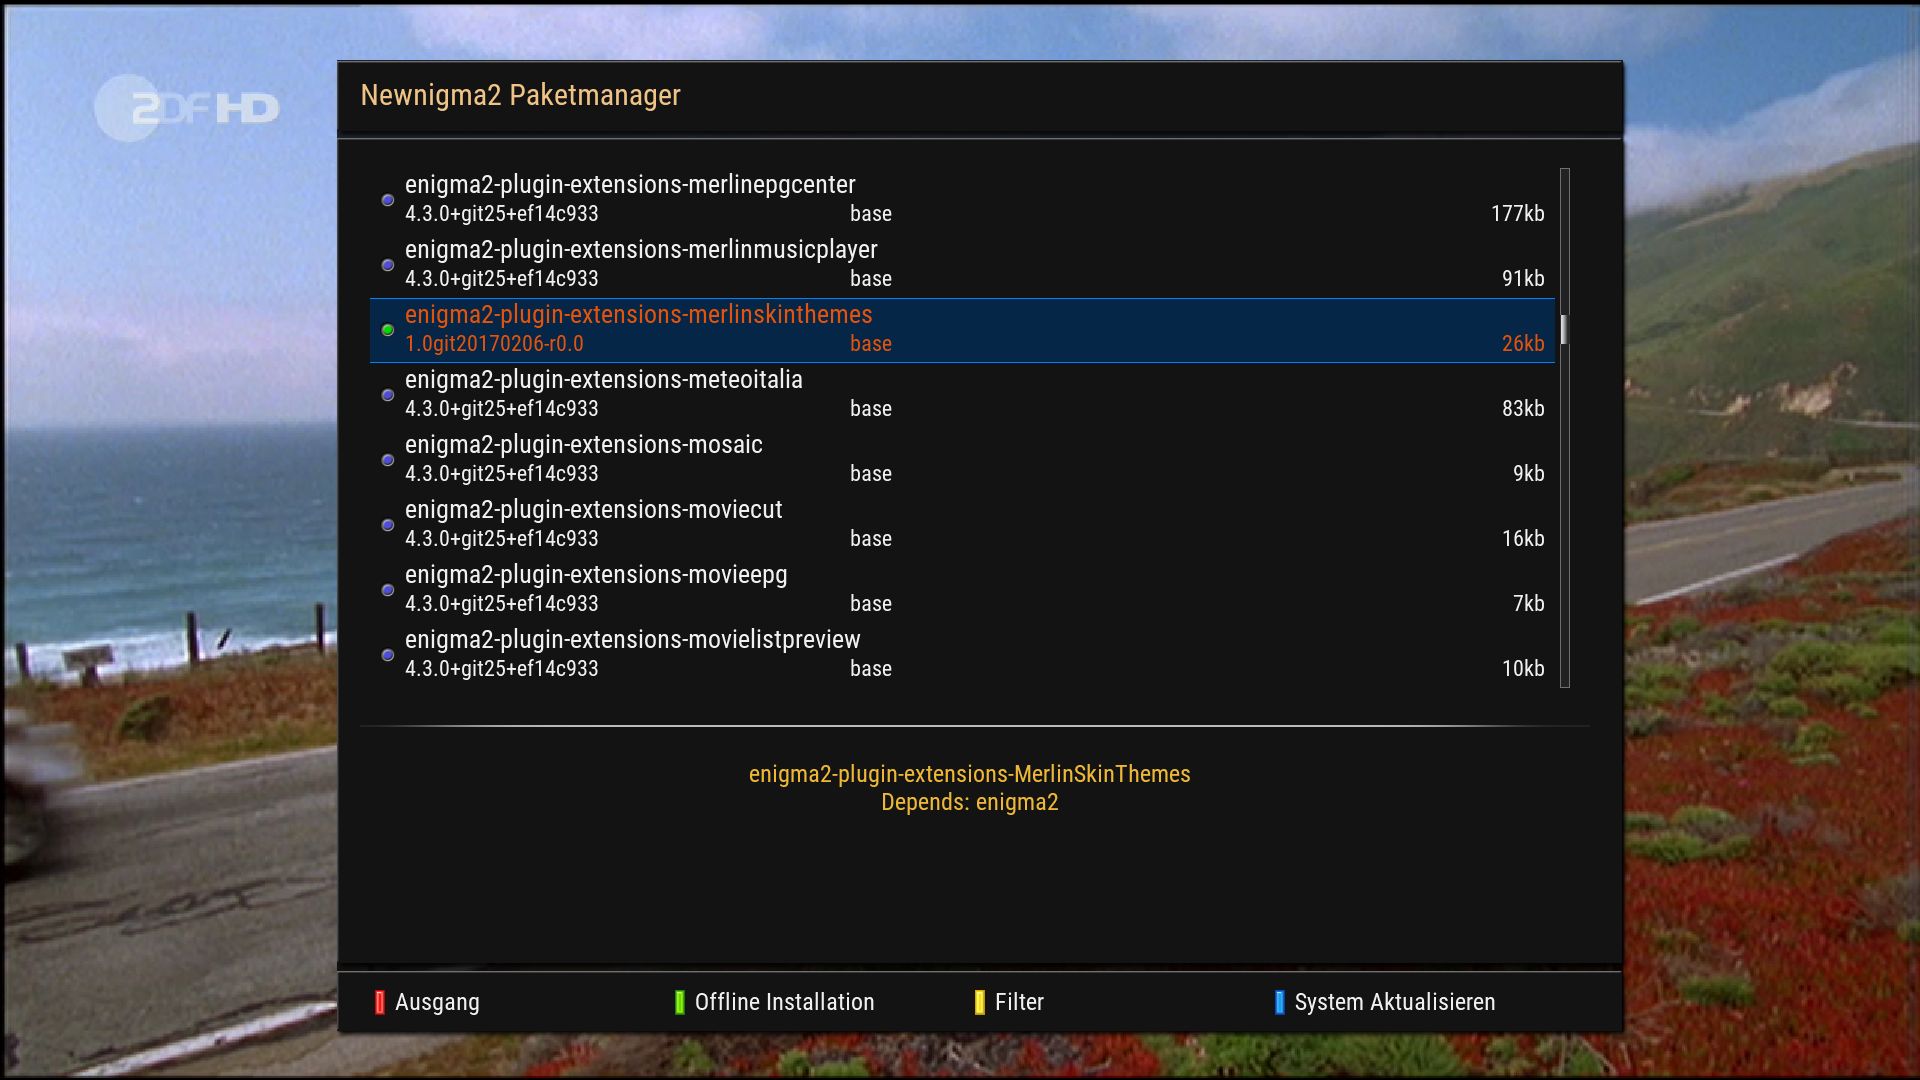The height and width of the screenshot is (1080, 1920).
Task: Click the 7kb size value
Action: 1528,604
